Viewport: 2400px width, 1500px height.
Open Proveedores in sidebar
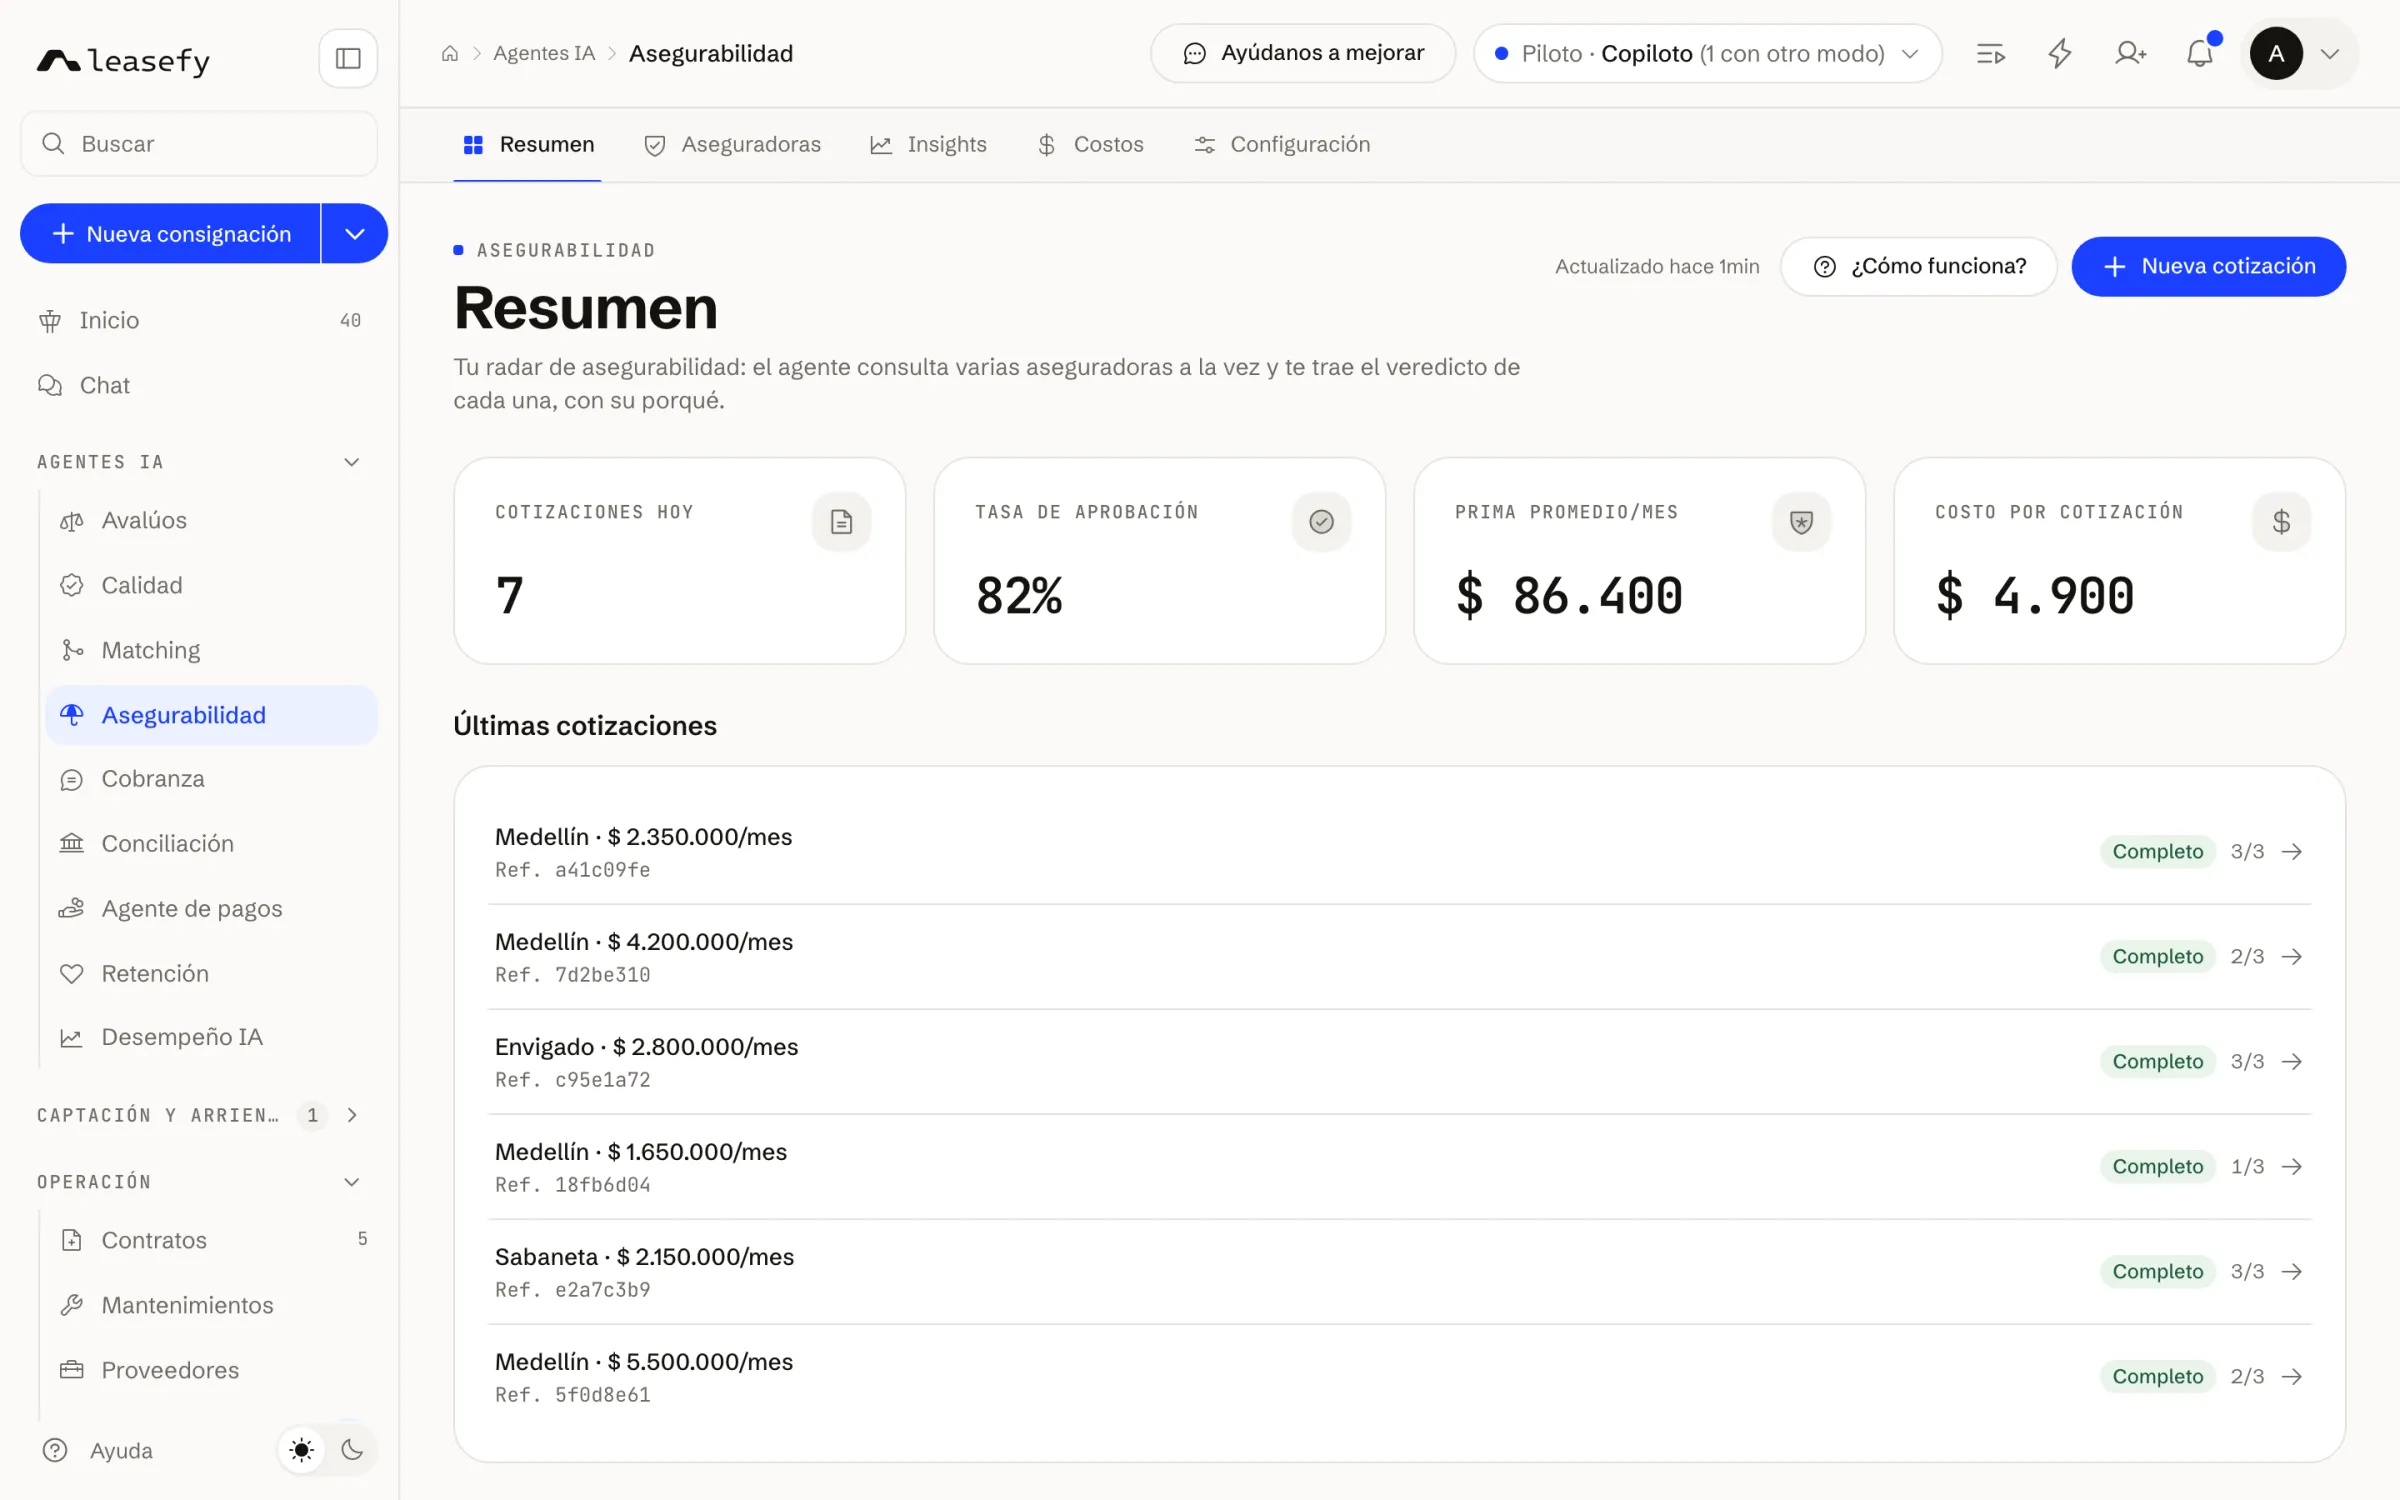coord(211,1371)
